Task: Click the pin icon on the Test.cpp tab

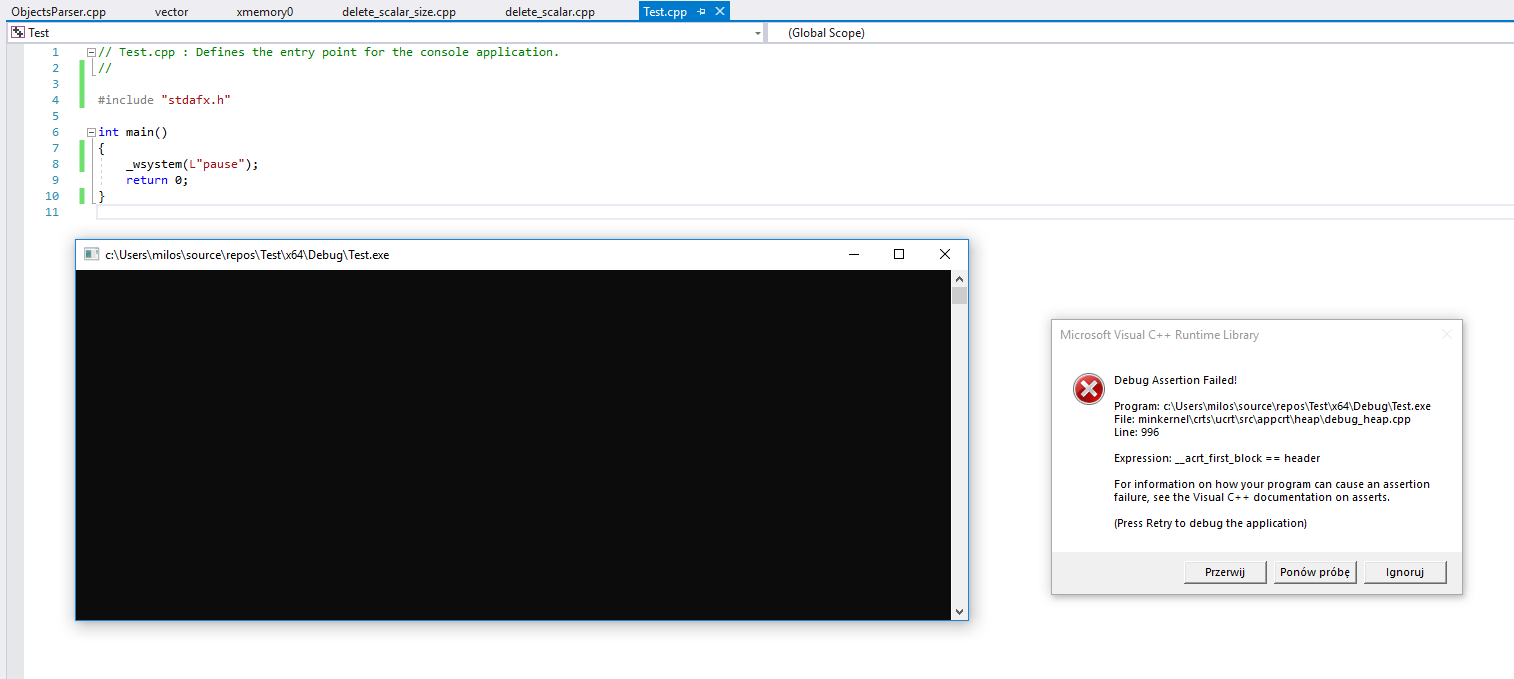Action: [x=703, y=11]
